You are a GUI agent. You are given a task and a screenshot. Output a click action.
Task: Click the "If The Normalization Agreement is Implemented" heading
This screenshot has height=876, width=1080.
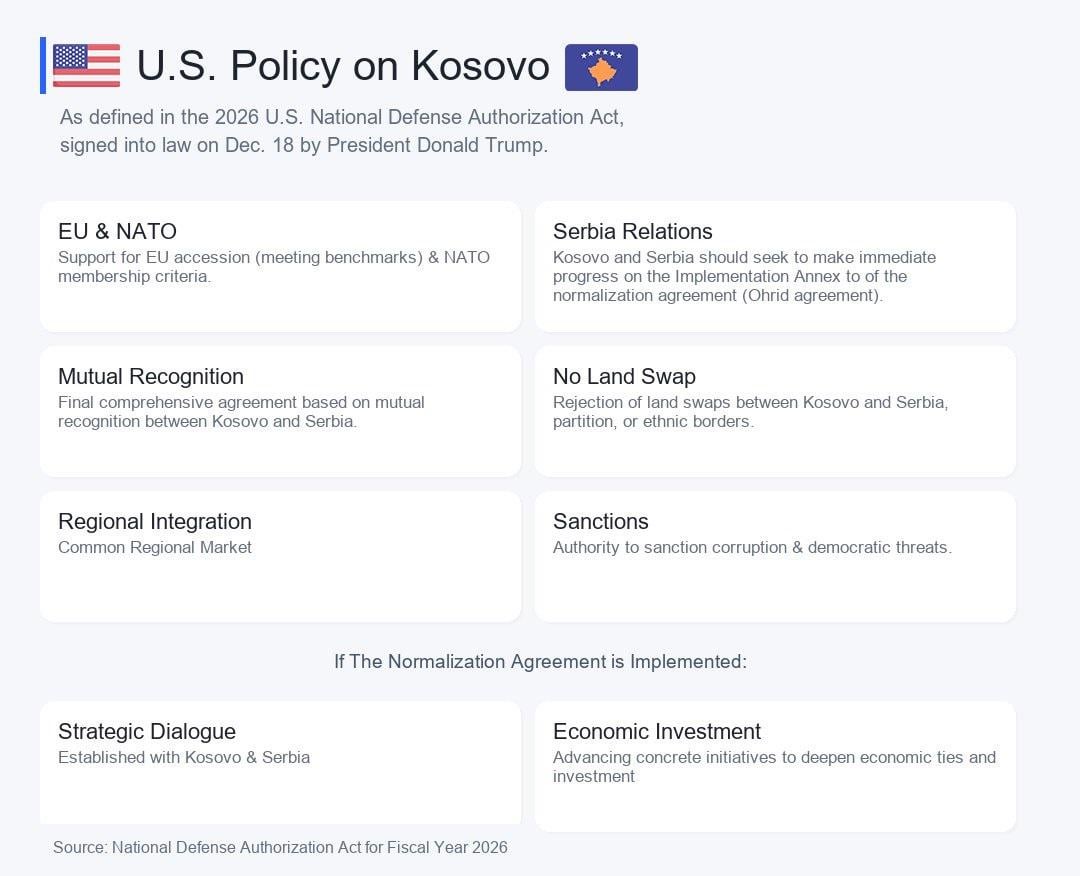[x=540, y=662]
